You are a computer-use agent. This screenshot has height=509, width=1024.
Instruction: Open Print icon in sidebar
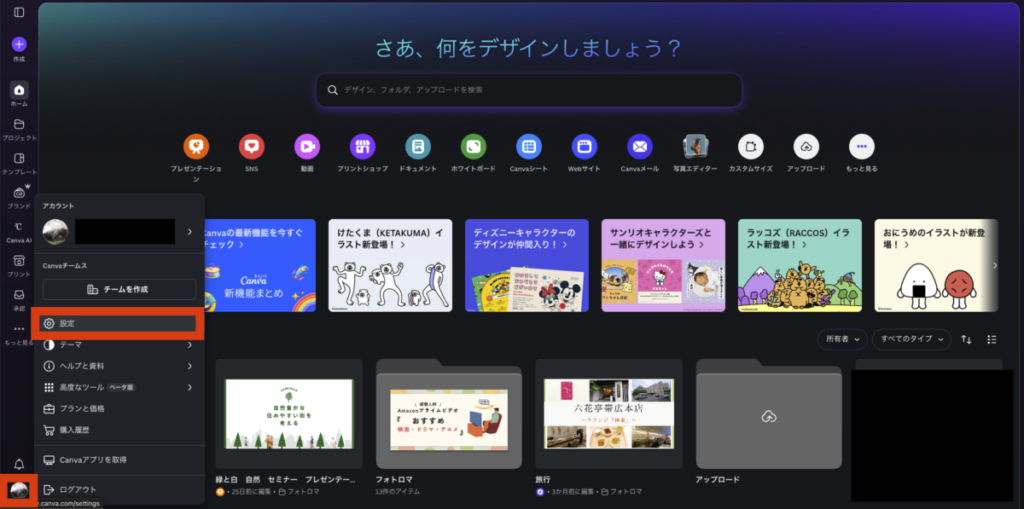pyautogui.click(x=19, y=261)
